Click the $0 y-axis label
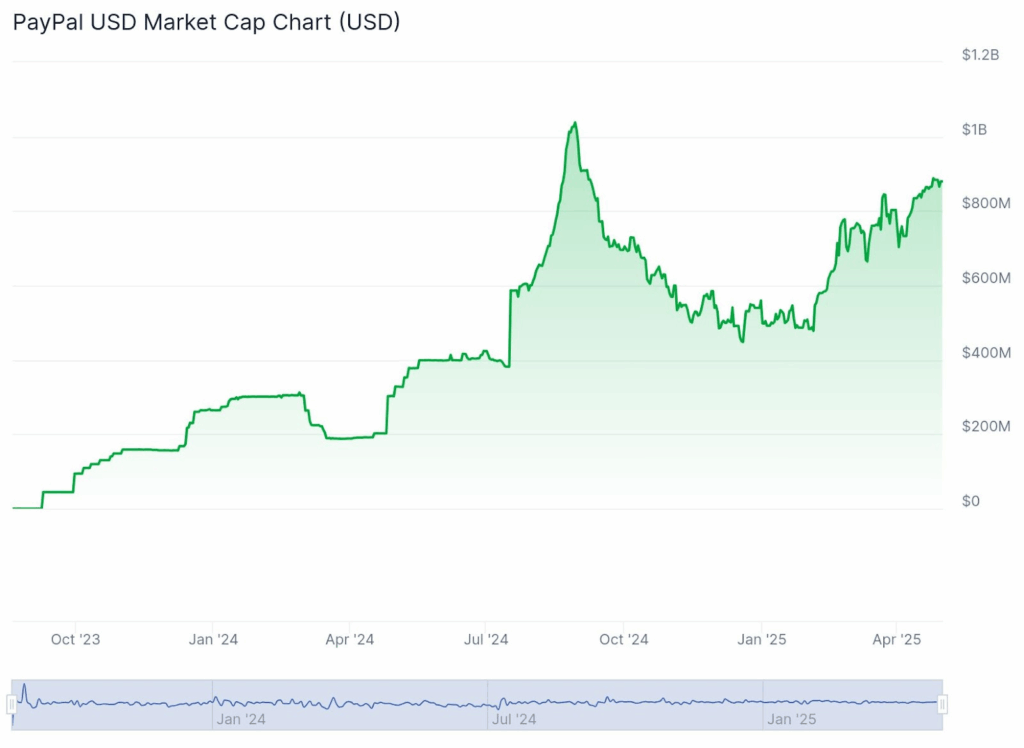 pos(971,501)
